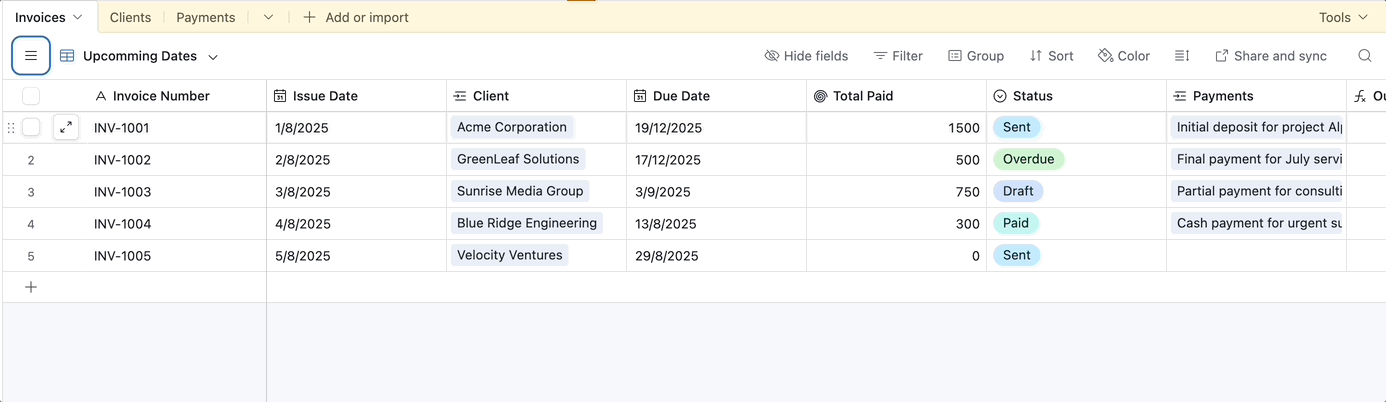Click Share and sync button

point(1270,56)
